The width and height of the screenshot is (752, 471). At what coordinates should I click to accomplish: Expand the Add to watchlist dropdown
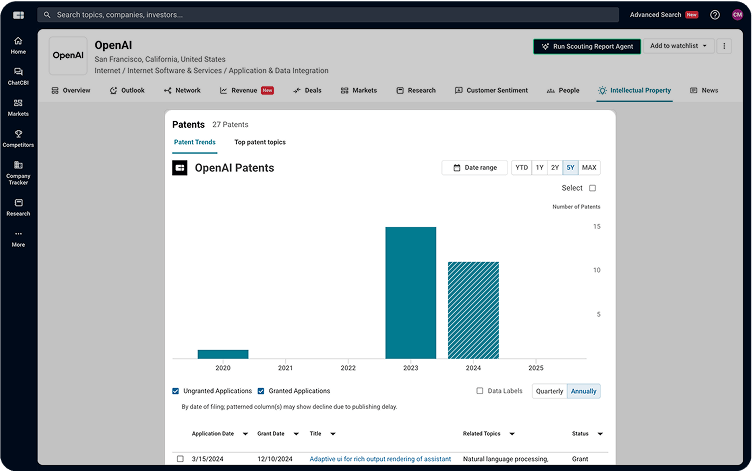coord(680,46)
